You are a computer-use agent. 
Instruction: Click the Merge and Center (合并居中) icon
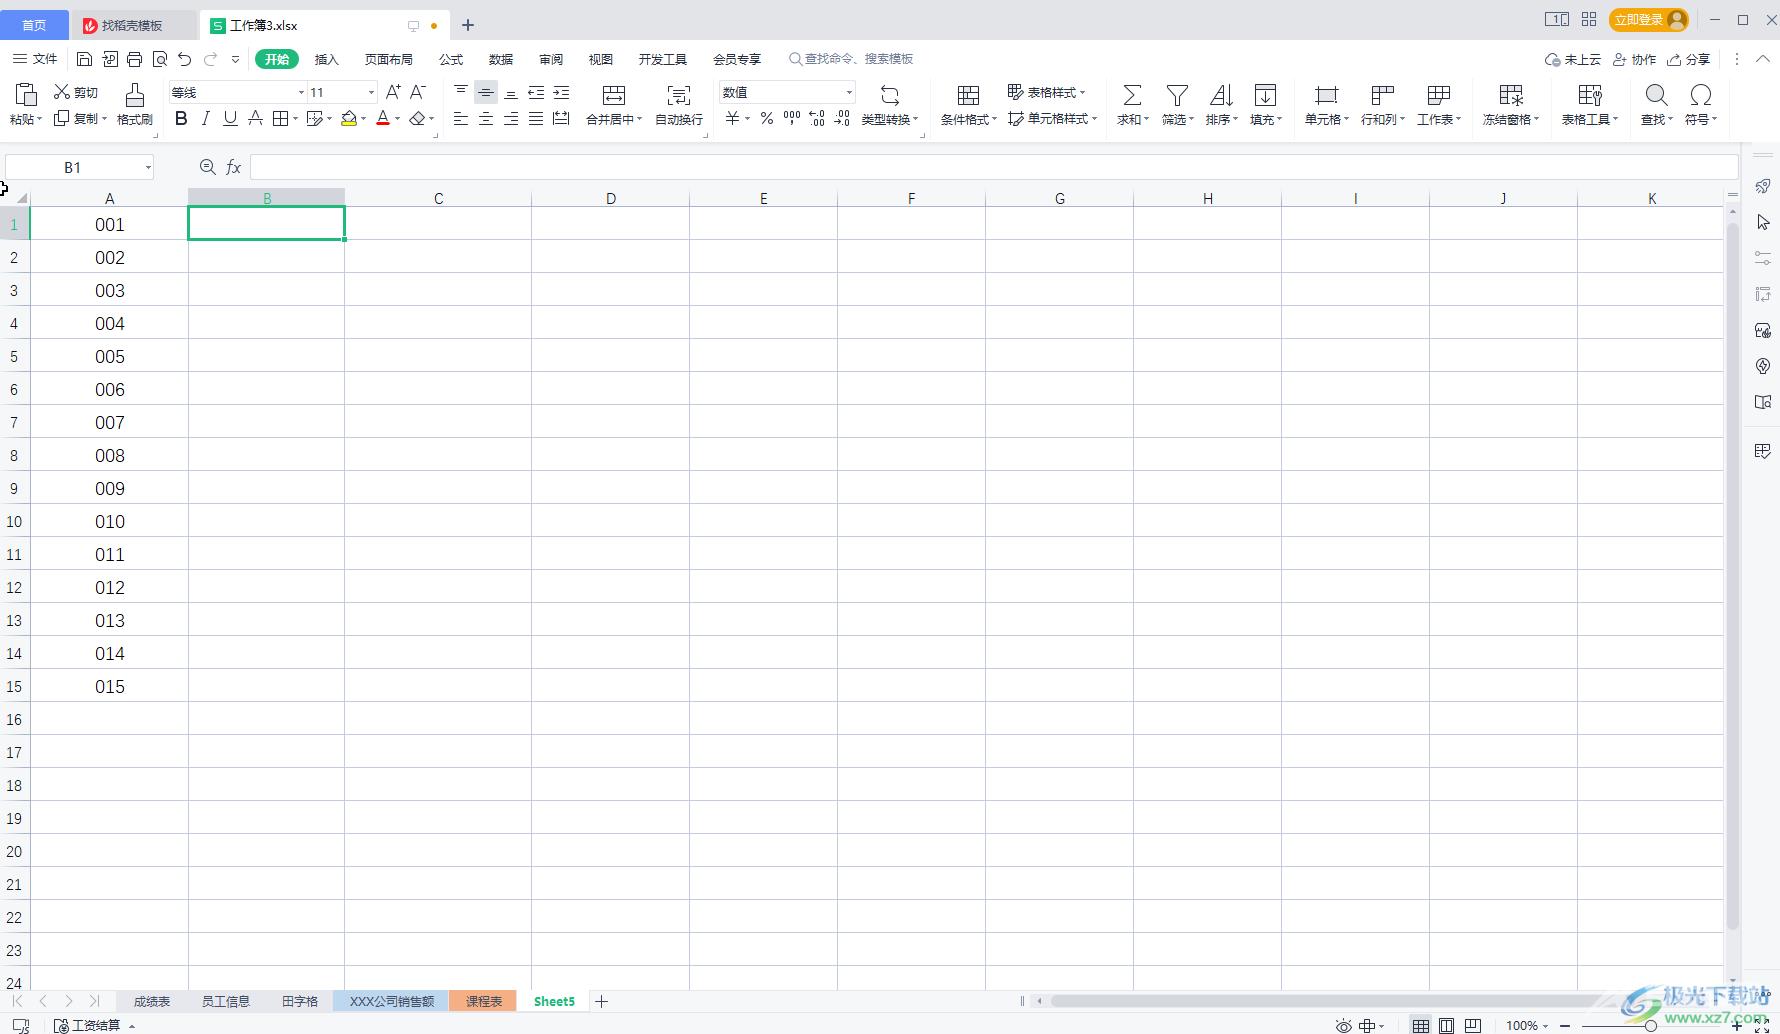coord(614,95)
